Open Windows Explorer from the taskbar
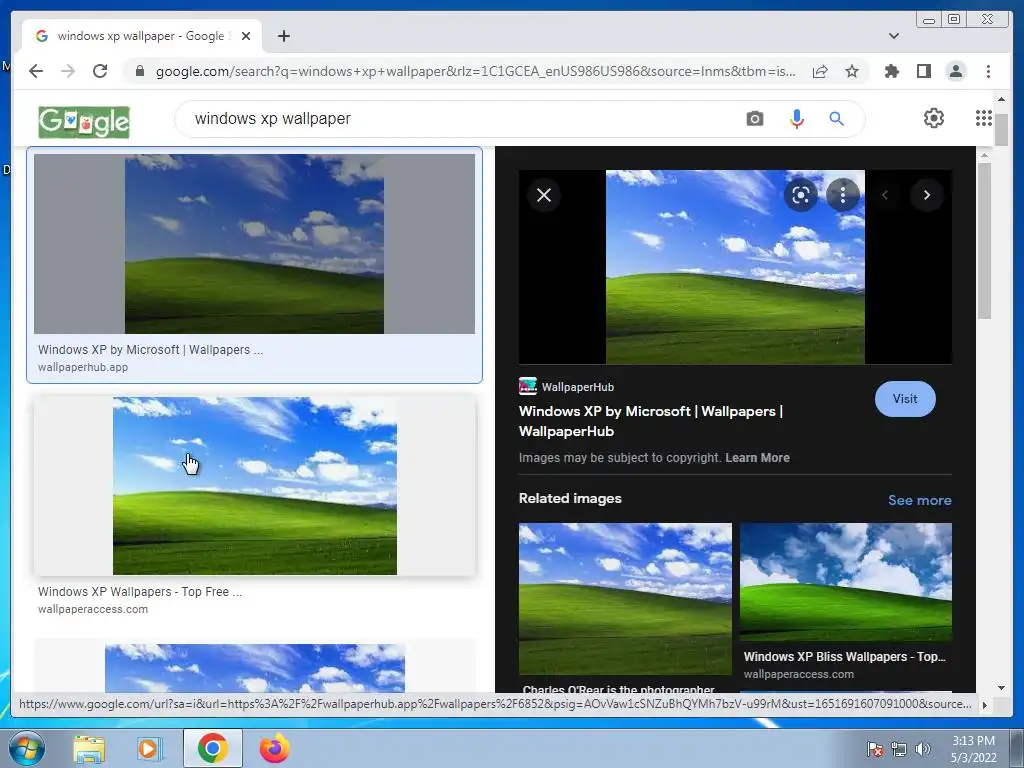The height and width of the screenshot is (768, 1024). point(89,749)
